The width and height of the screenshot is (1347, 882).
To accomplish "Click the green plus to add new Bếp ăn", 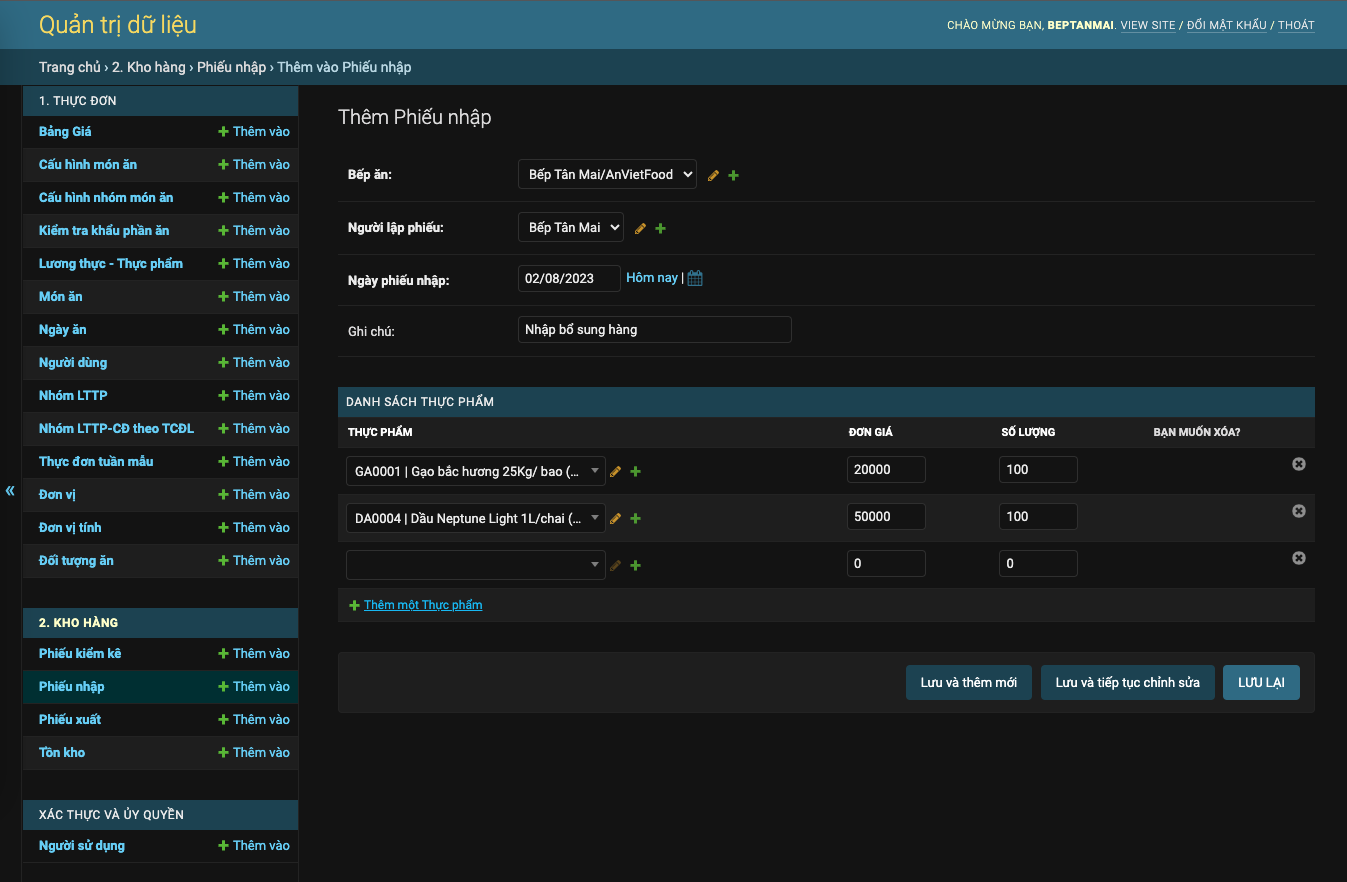I will pos(733,174).
